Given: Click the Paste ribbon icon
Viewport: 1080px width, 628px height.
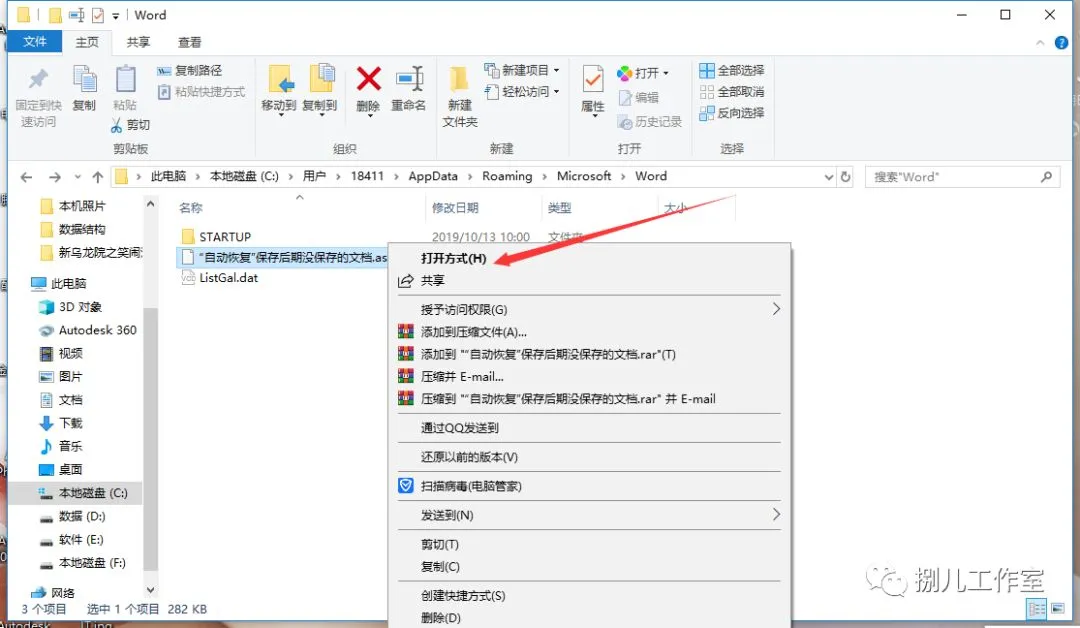Looking at the screenshot, I should (125, 79).
